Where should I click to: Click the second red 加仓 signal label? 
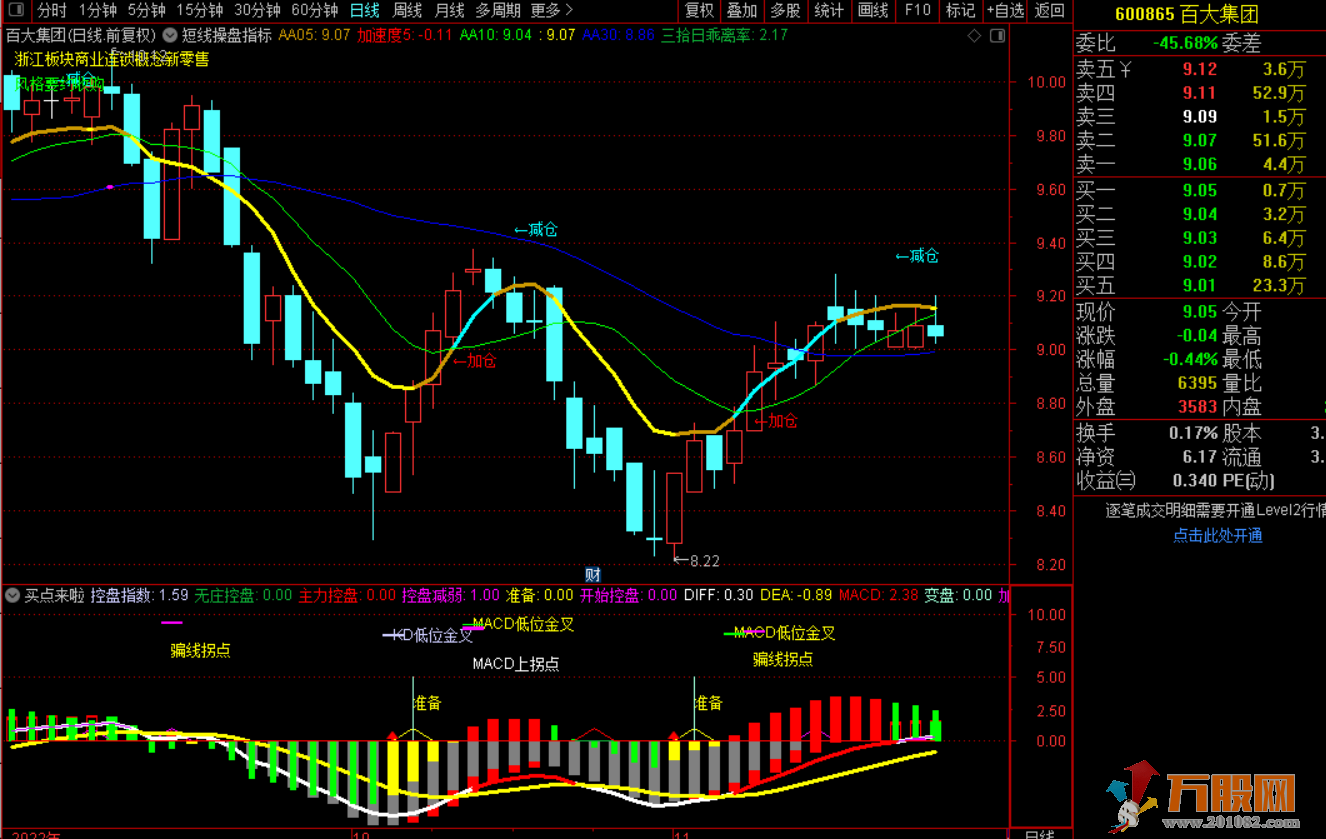coord(776,420)
